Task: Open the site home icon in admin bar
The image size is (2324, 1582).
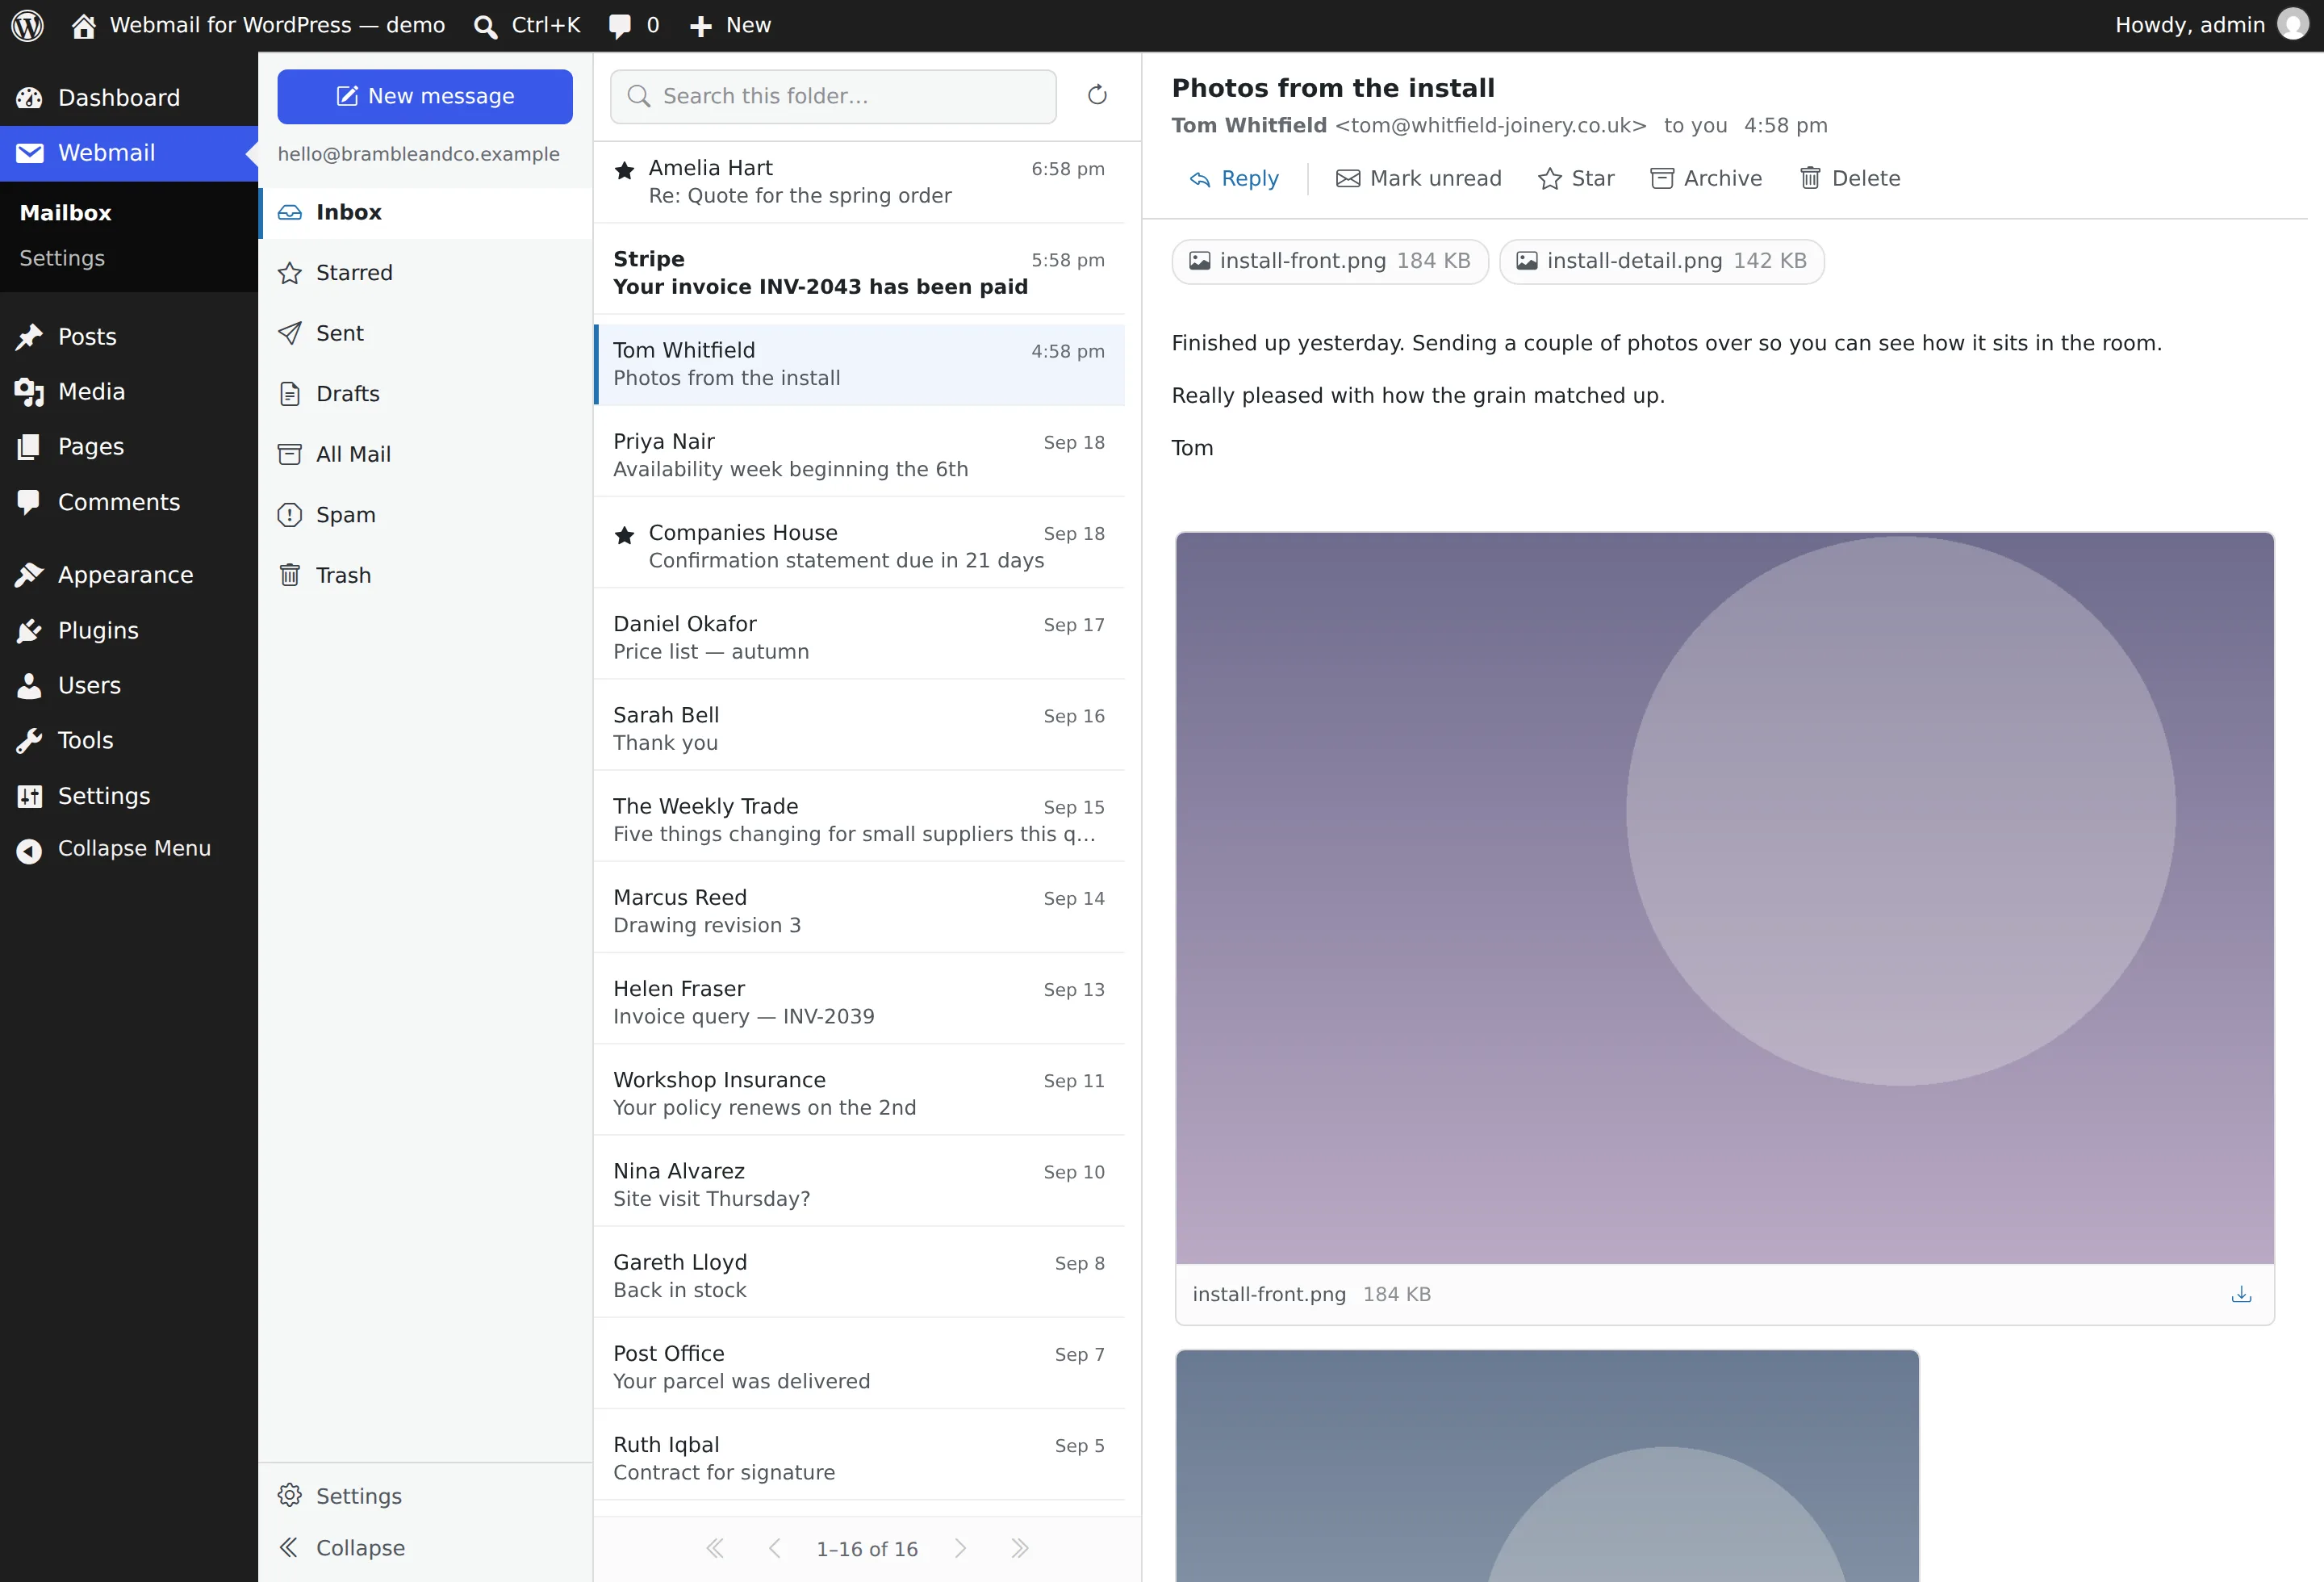Action: click(84, 25)
